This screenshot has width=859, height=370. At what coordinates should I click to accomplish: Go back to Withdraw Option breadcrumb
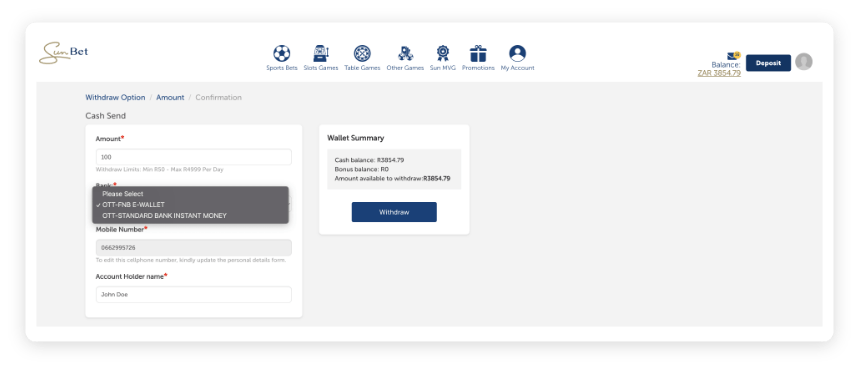tap(115, 97)
